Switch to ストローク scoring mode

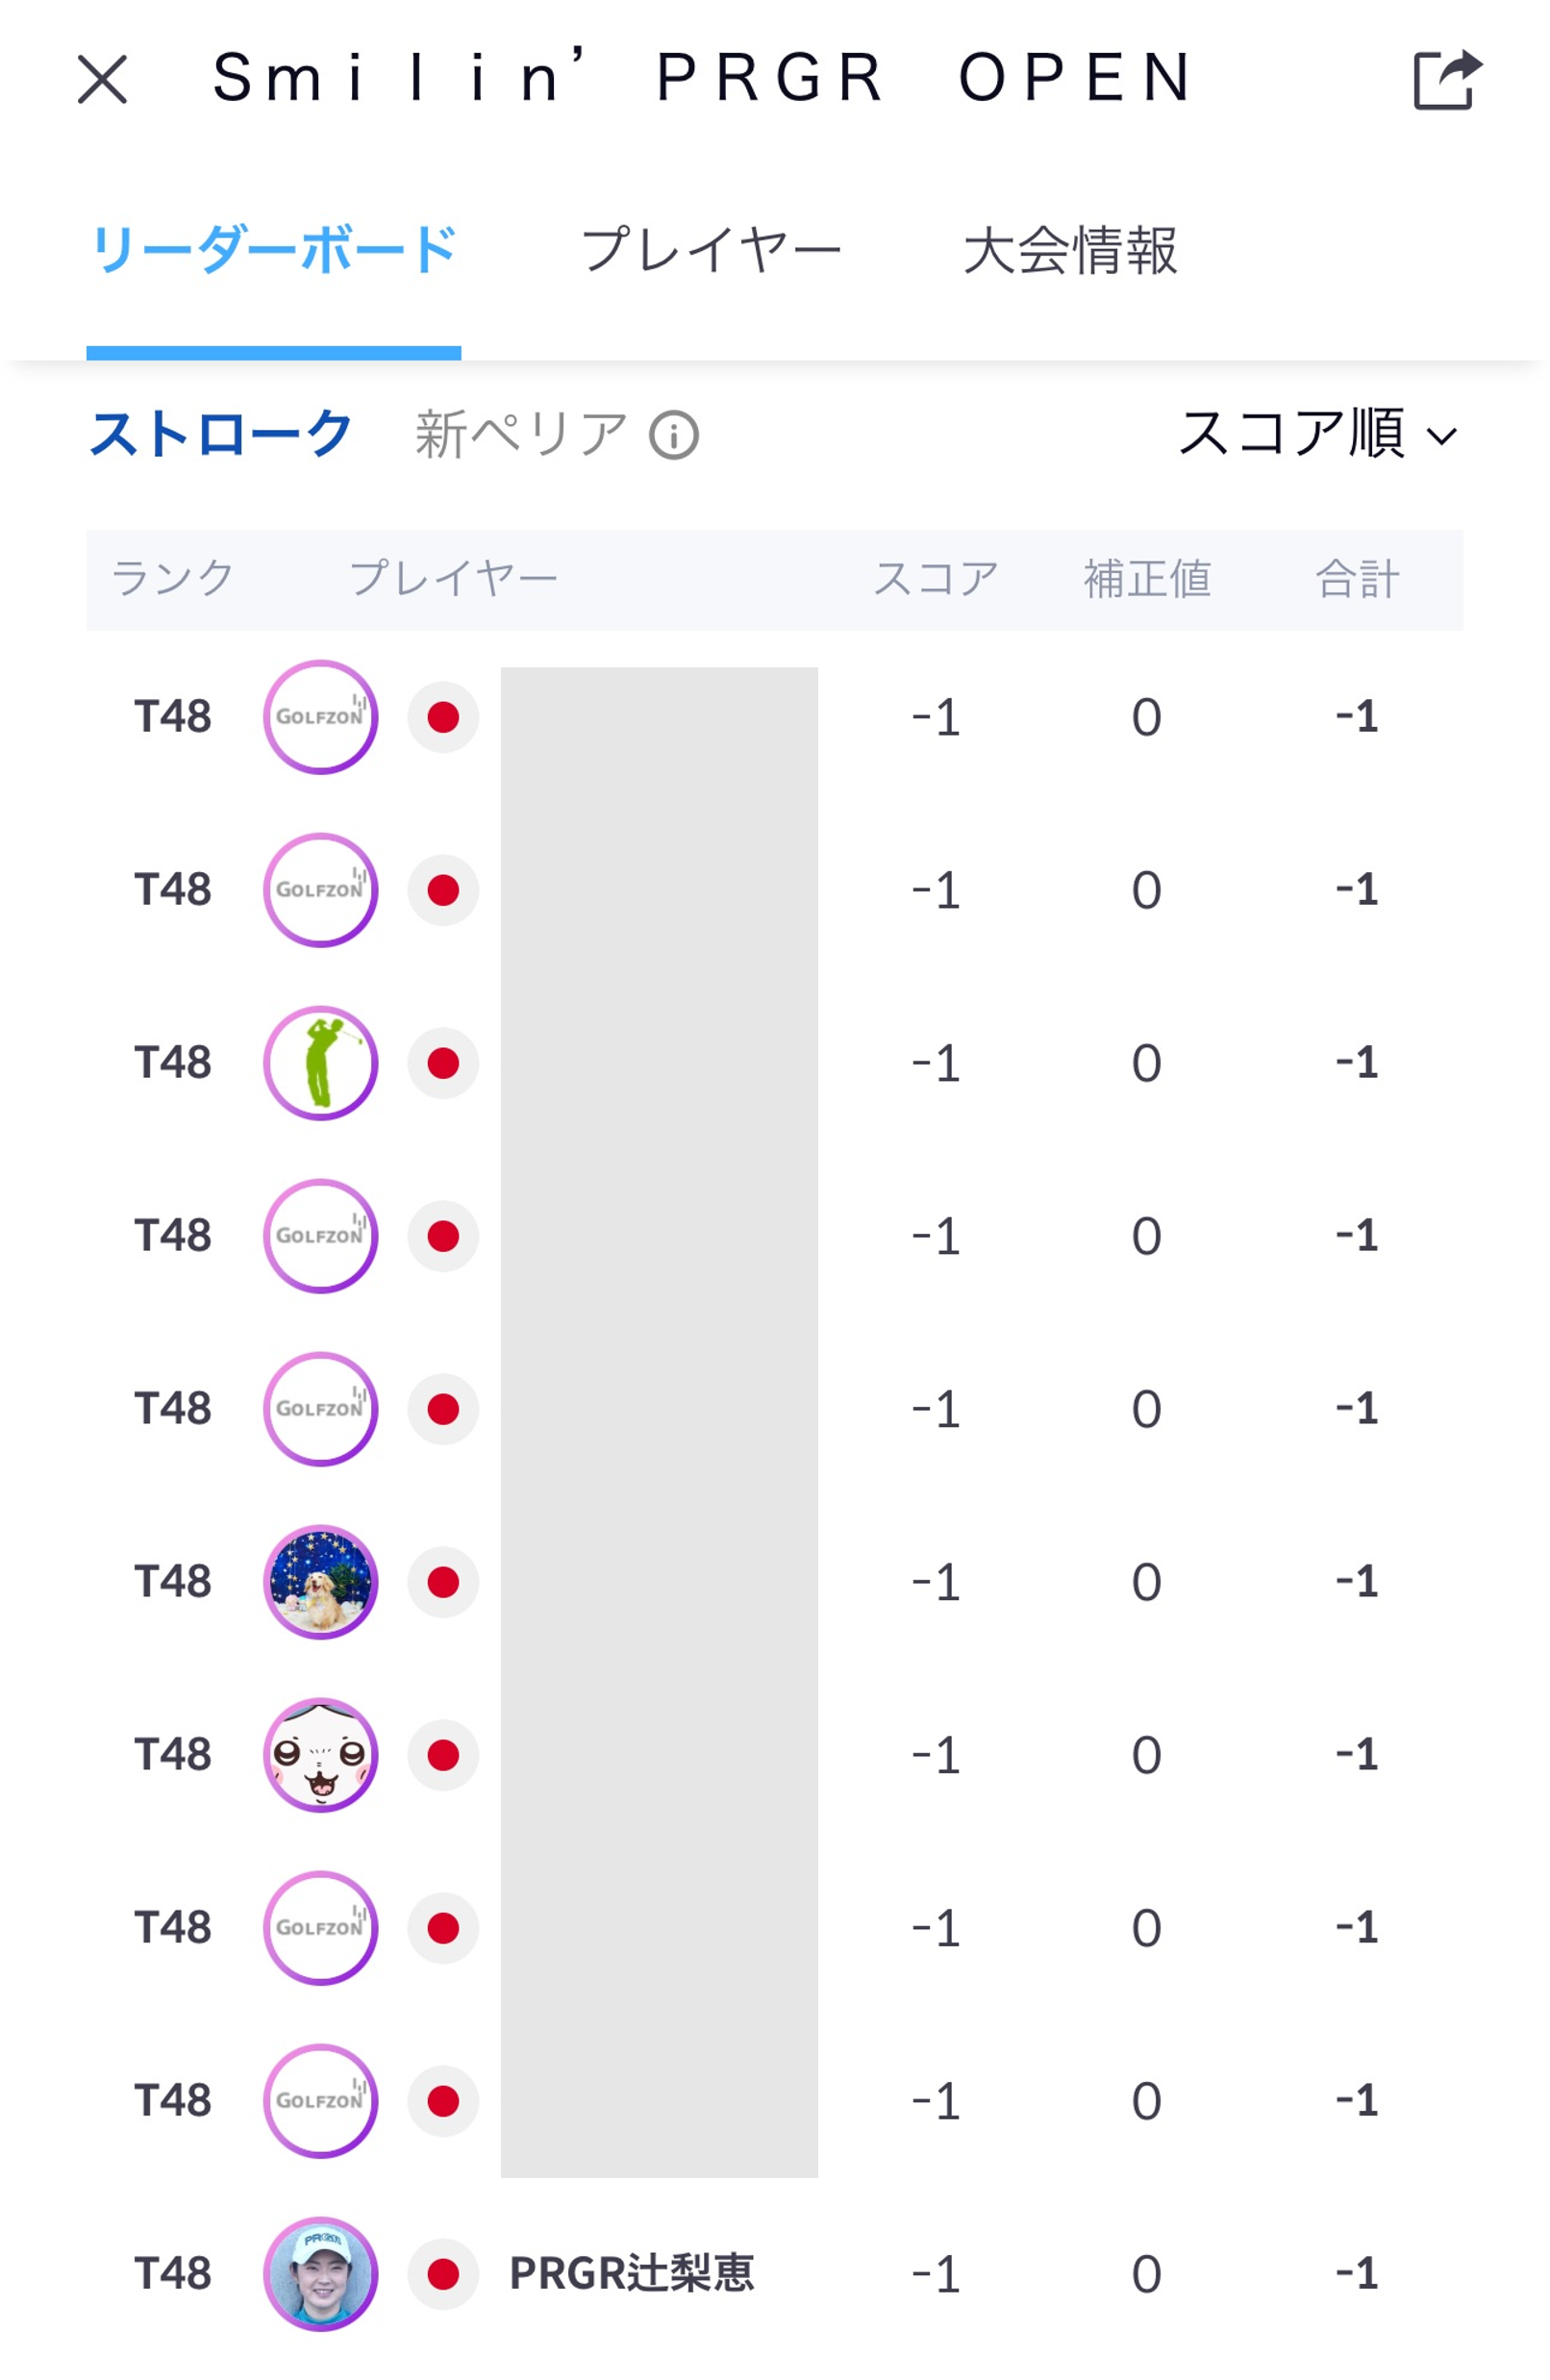click(220, 435)
